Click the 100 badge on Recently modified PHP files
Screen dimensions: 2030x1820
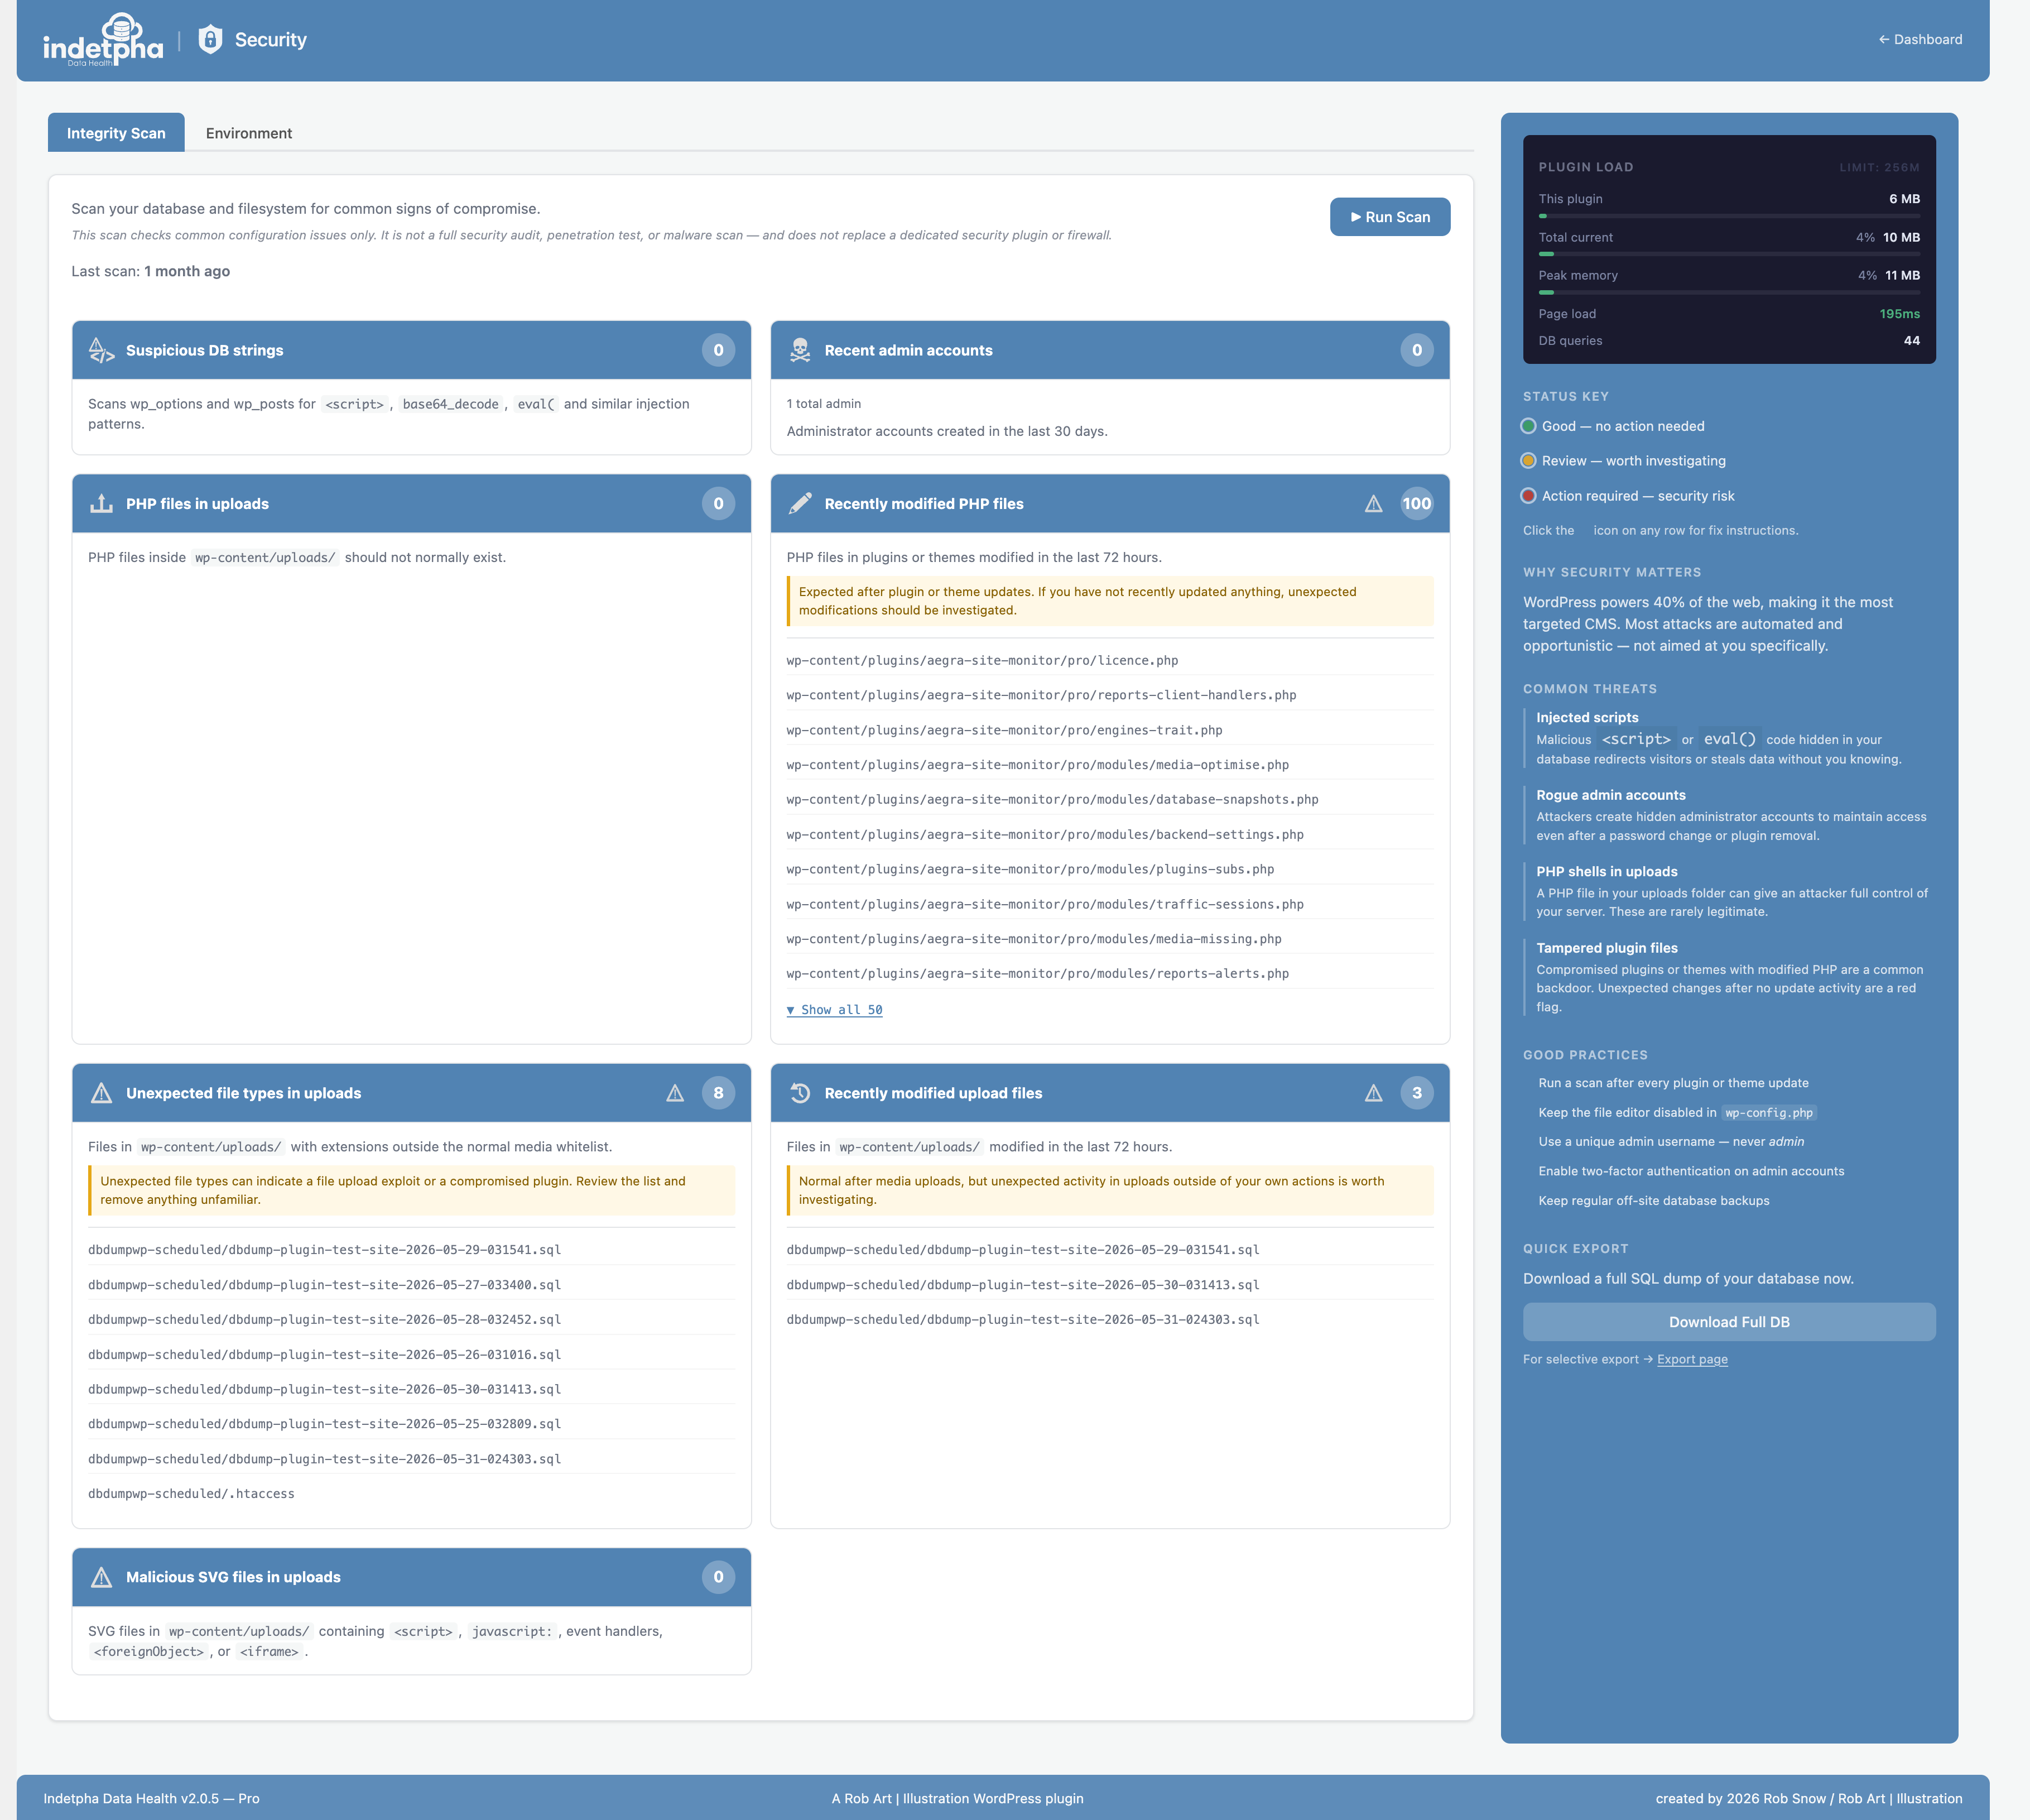pos(1417,504)
